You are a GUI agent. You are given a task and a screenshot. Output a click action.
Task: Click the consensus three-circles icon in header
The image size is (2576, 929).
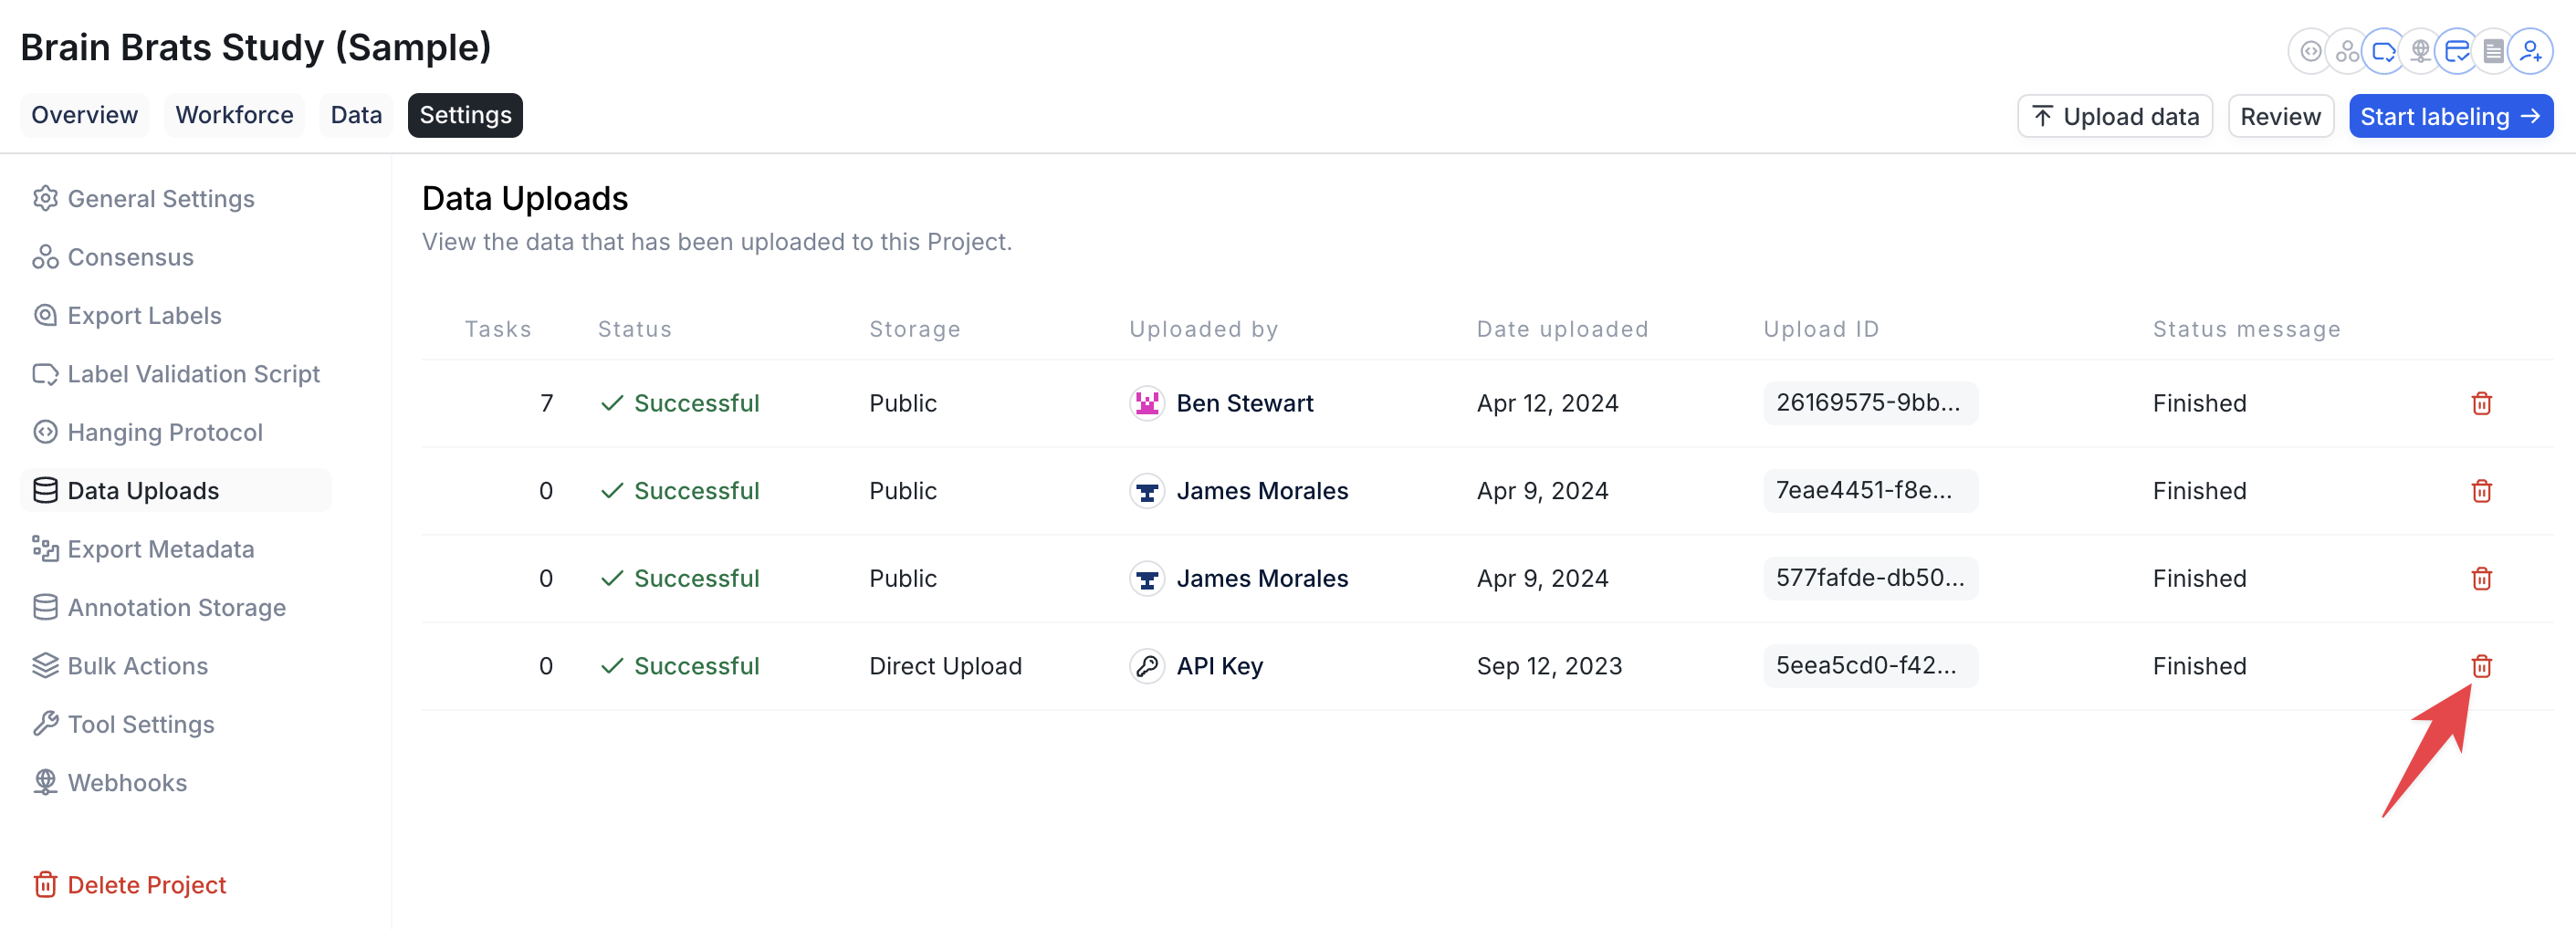(x=2347, y=51)
